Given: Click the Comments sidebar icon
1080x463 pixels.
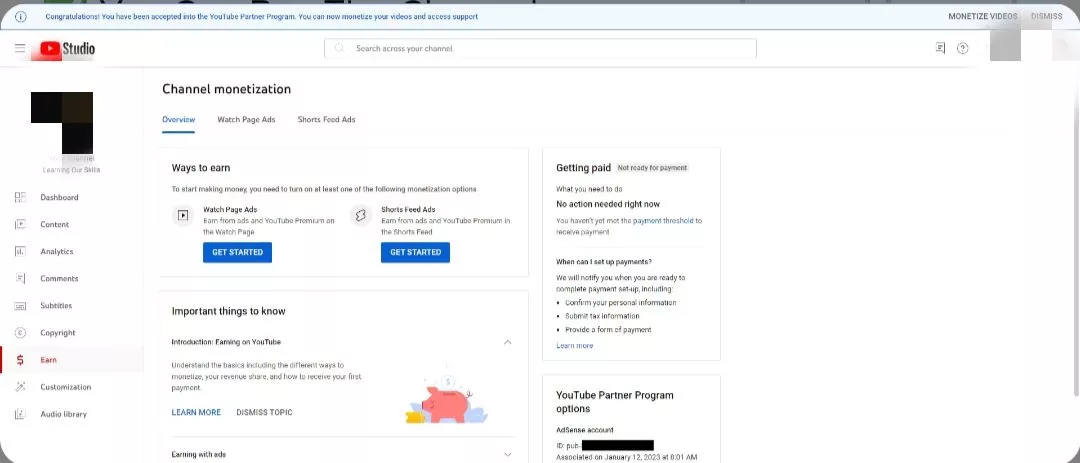Looking at the screenshot, I should [20, 278].
